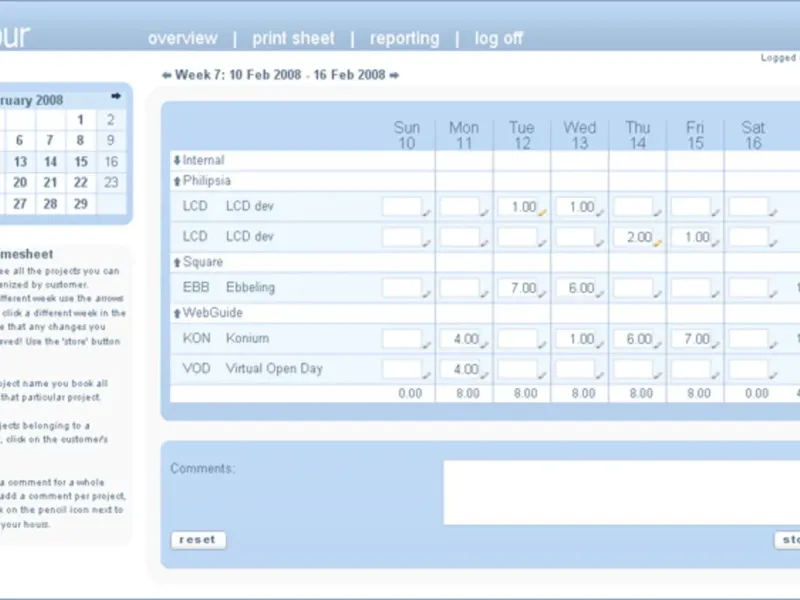This screenshot has width=800, height=600.
Task: Select Konium Monday hours field showing 4.00
Action: [460, 339]
